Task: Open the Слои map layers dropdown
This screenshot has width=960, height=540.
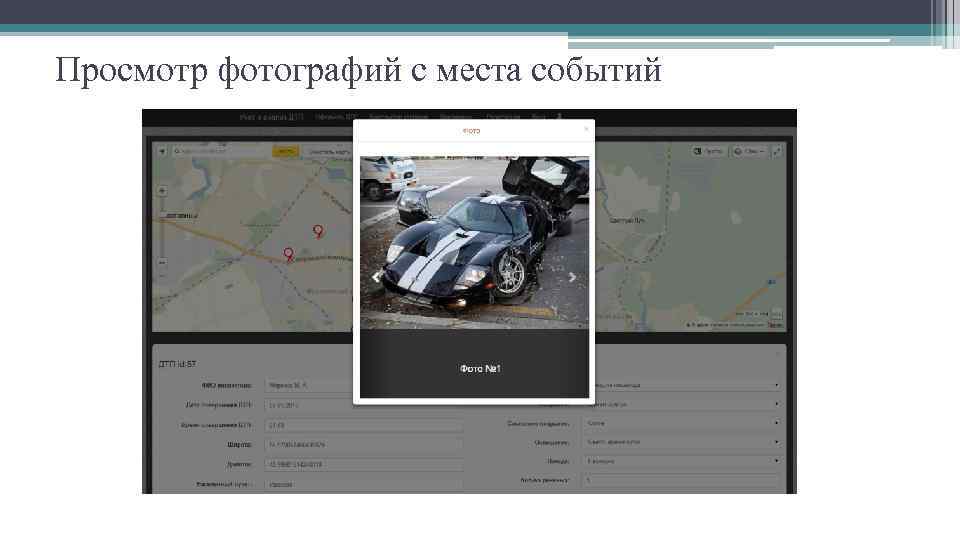Action: click(749, 151)
